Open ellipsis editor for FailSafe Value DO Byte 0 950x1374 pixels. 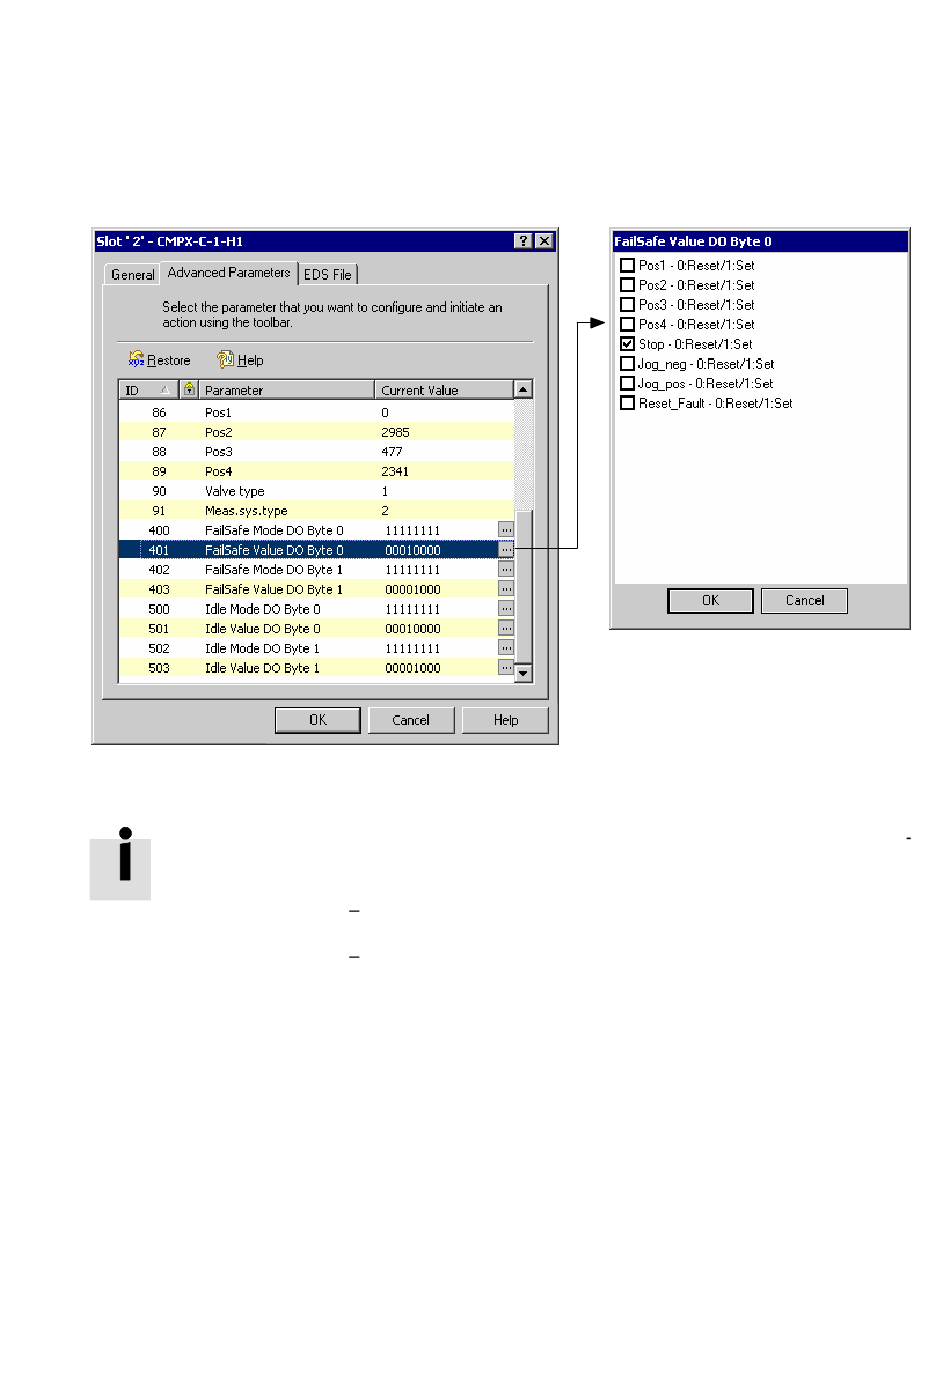coord(506,549)
